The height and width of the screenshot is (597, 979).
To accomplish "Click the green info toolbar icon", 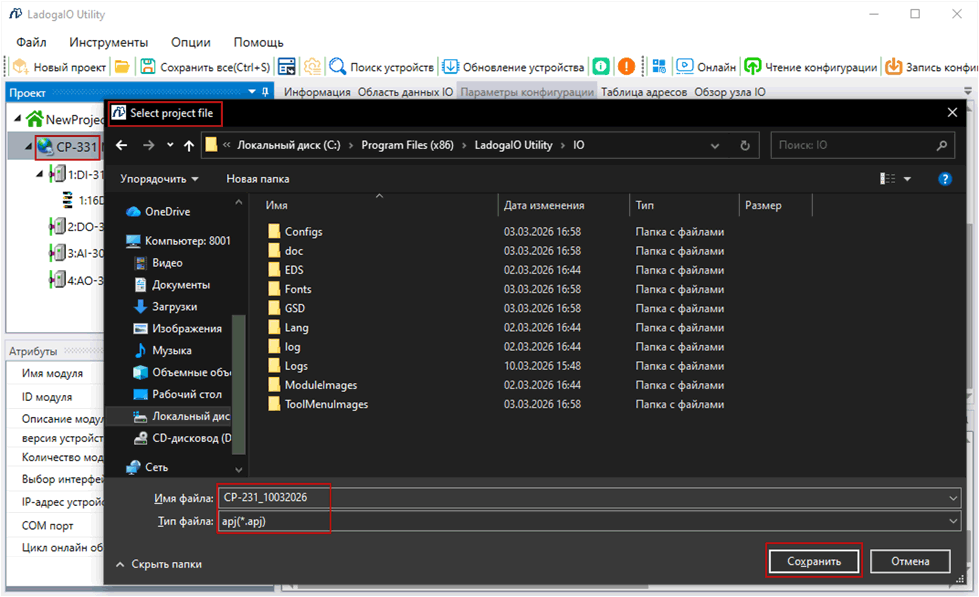I will 601,66.
